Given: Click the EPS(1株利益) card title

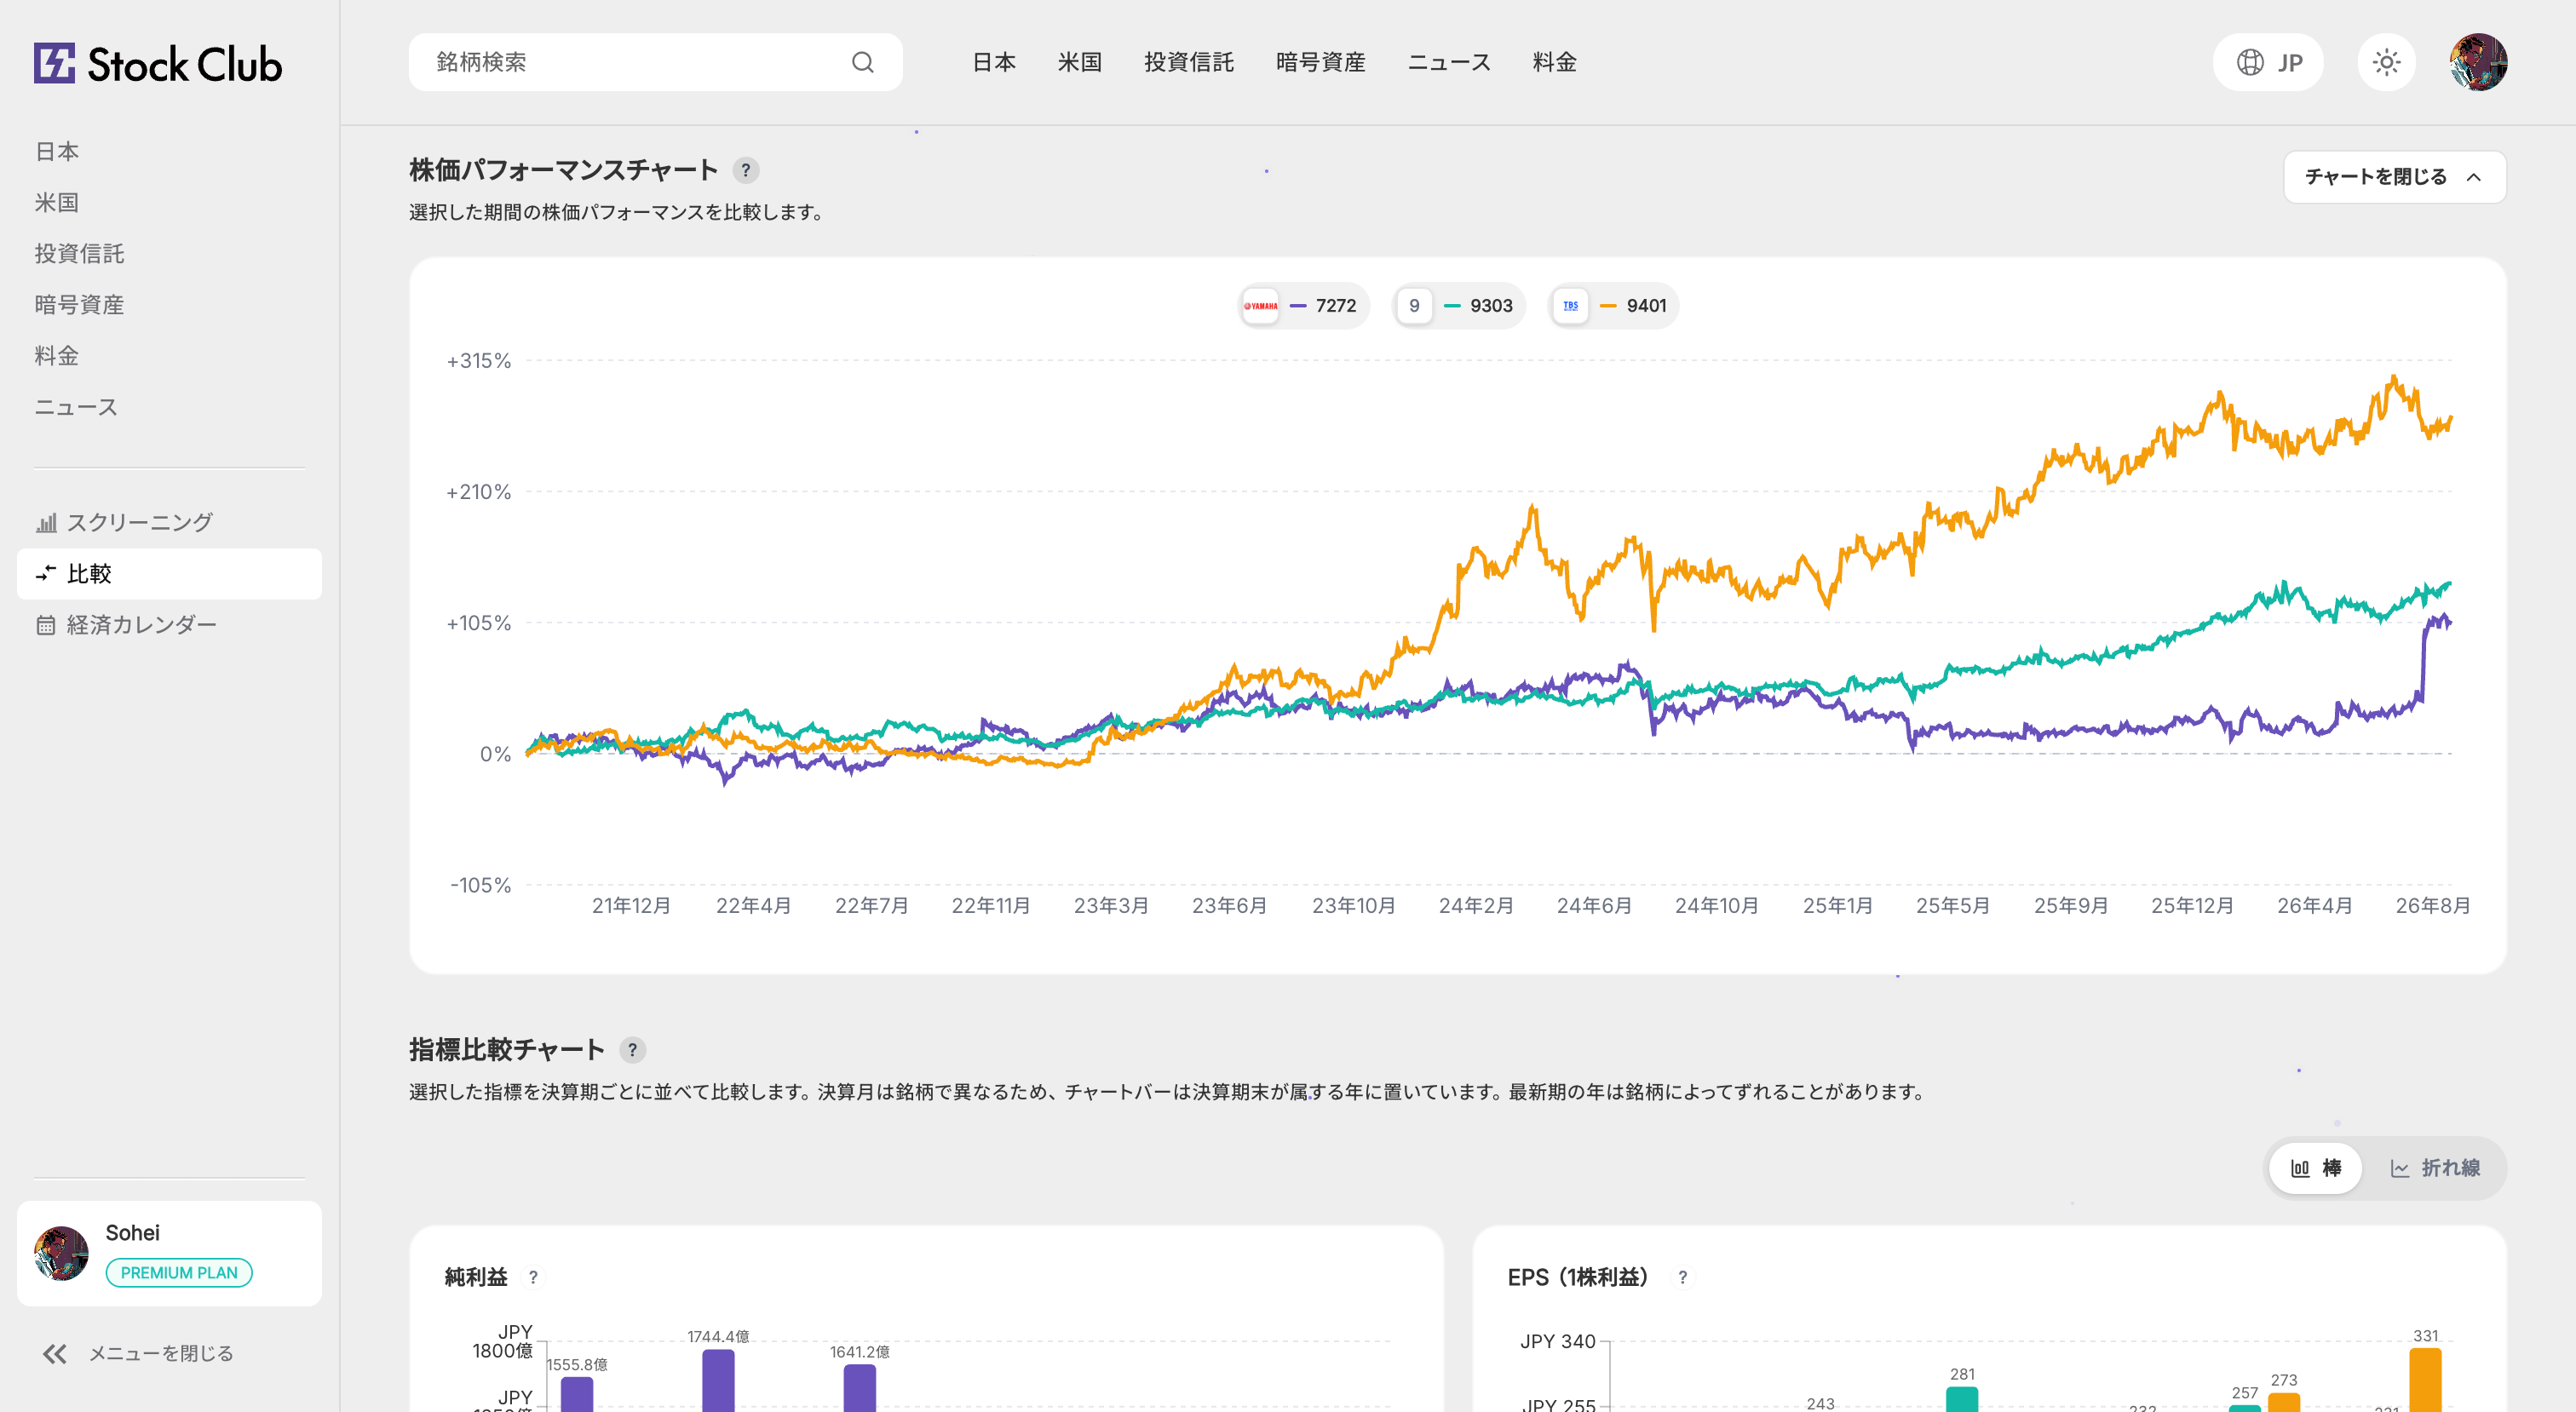Looking at the screenshot, I should tap(1578, 1277).
